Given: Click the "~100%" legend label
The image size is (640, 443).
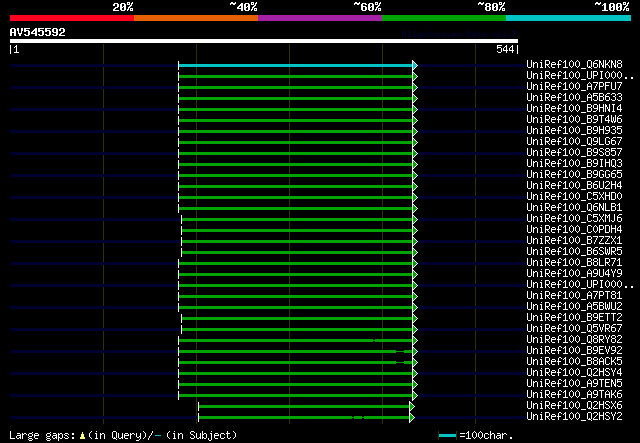Looking at the screenshot, I should coord(612,7).
